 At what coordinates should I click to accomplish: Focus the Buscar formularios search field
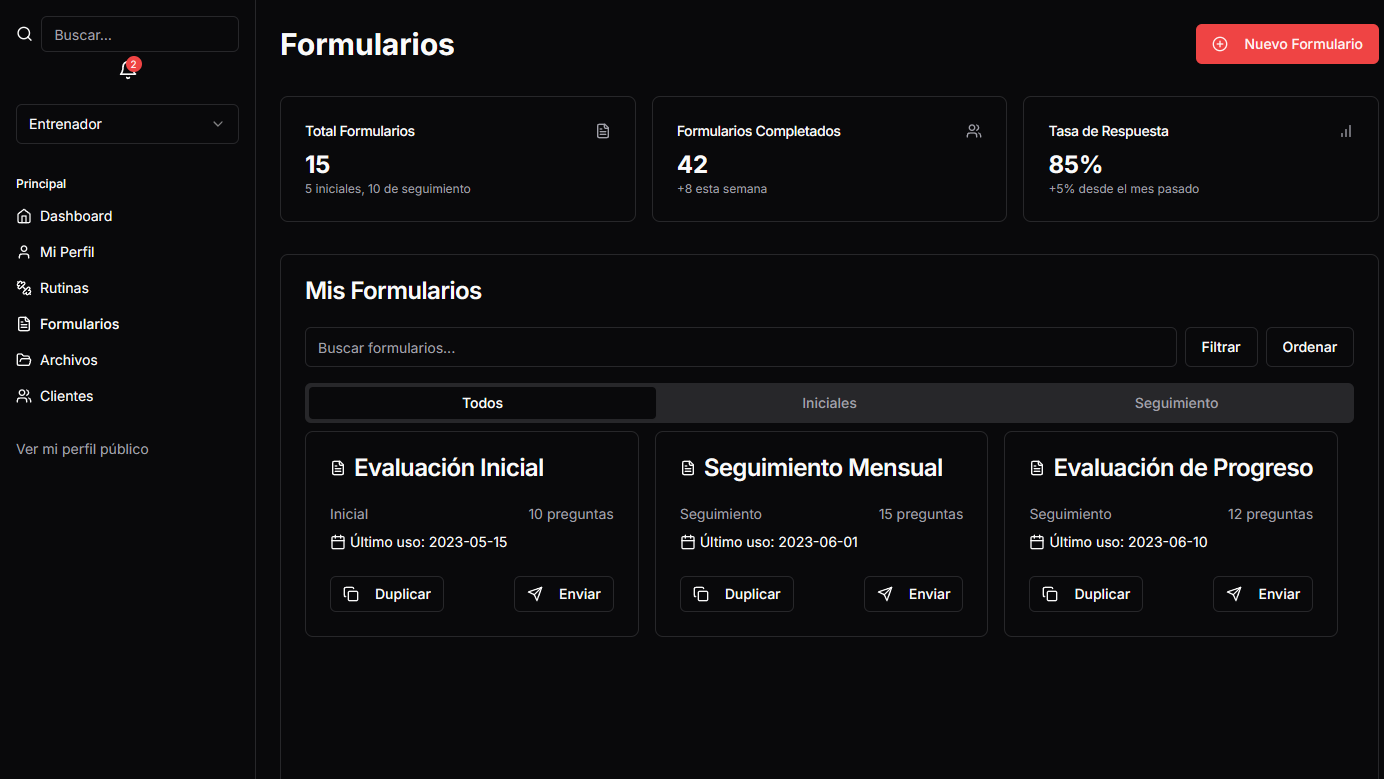740,347
